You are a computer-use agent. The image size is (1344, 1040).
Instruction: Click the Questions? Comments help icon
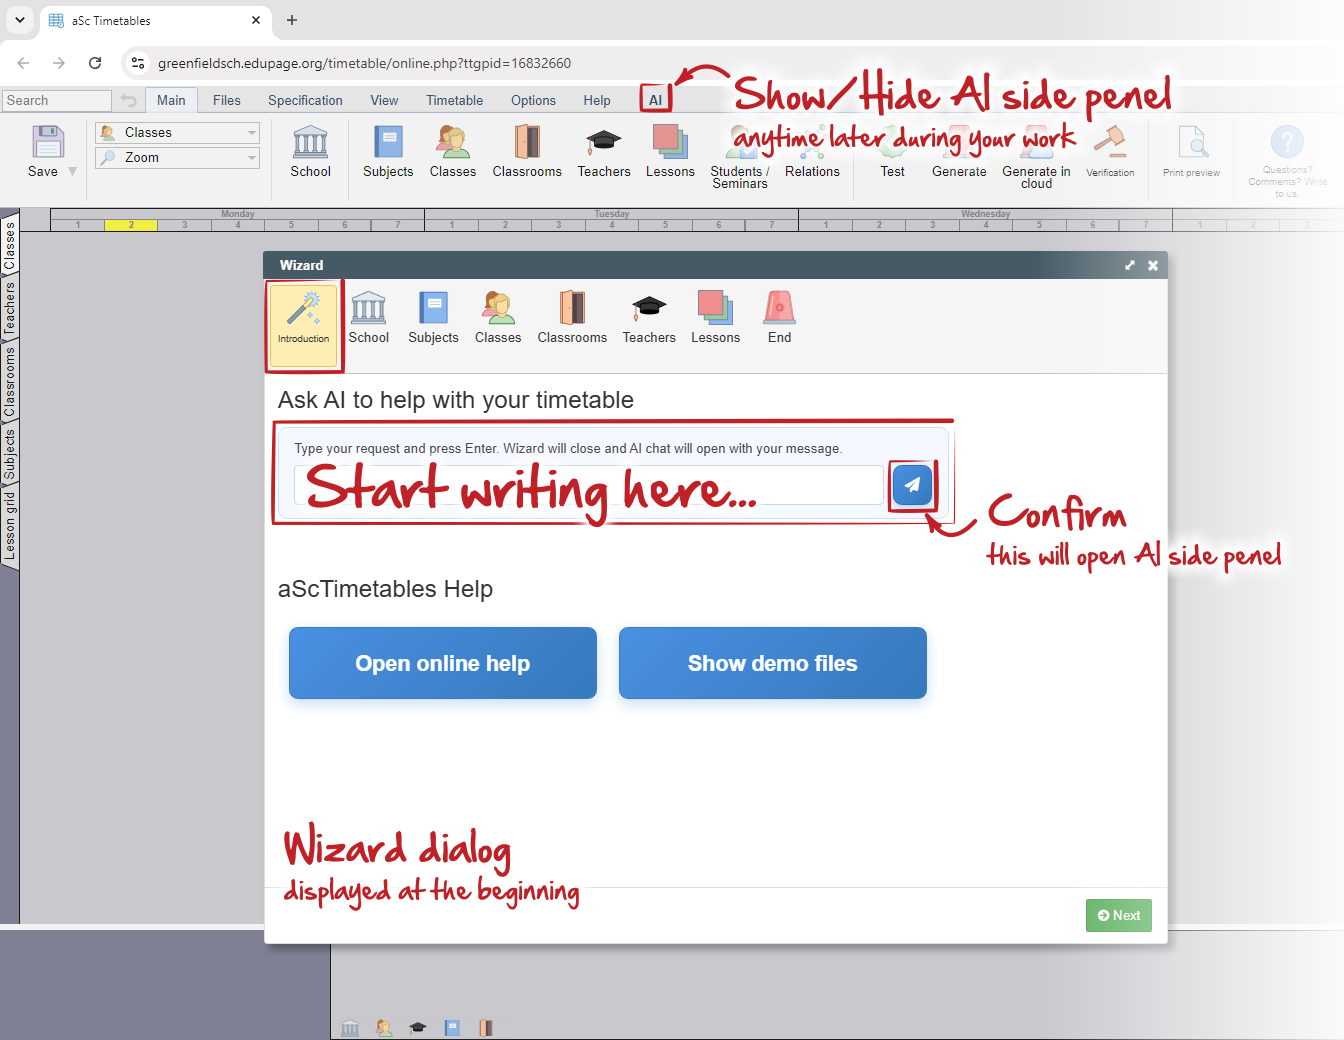click(x=1287, y=142)
